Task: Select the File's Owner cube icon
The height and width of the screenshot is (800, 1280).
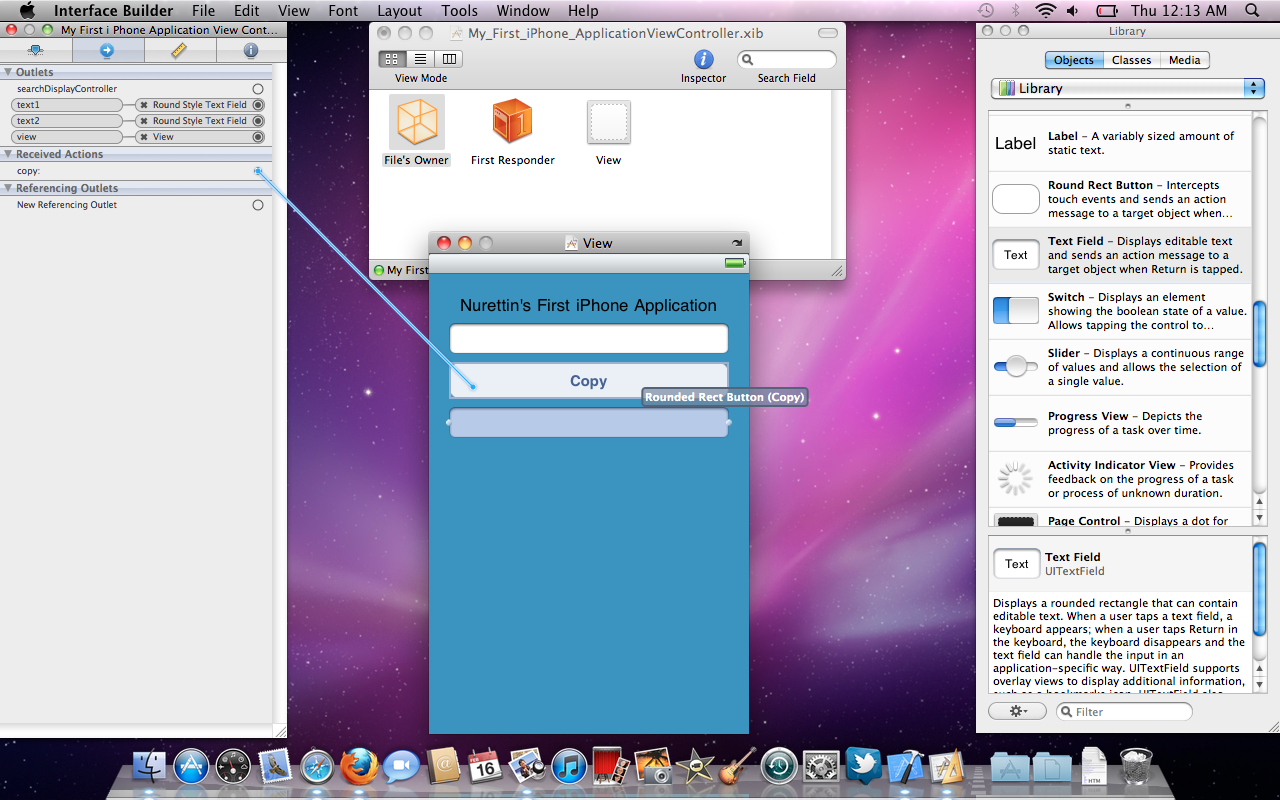Action: (x=417, y=122)
